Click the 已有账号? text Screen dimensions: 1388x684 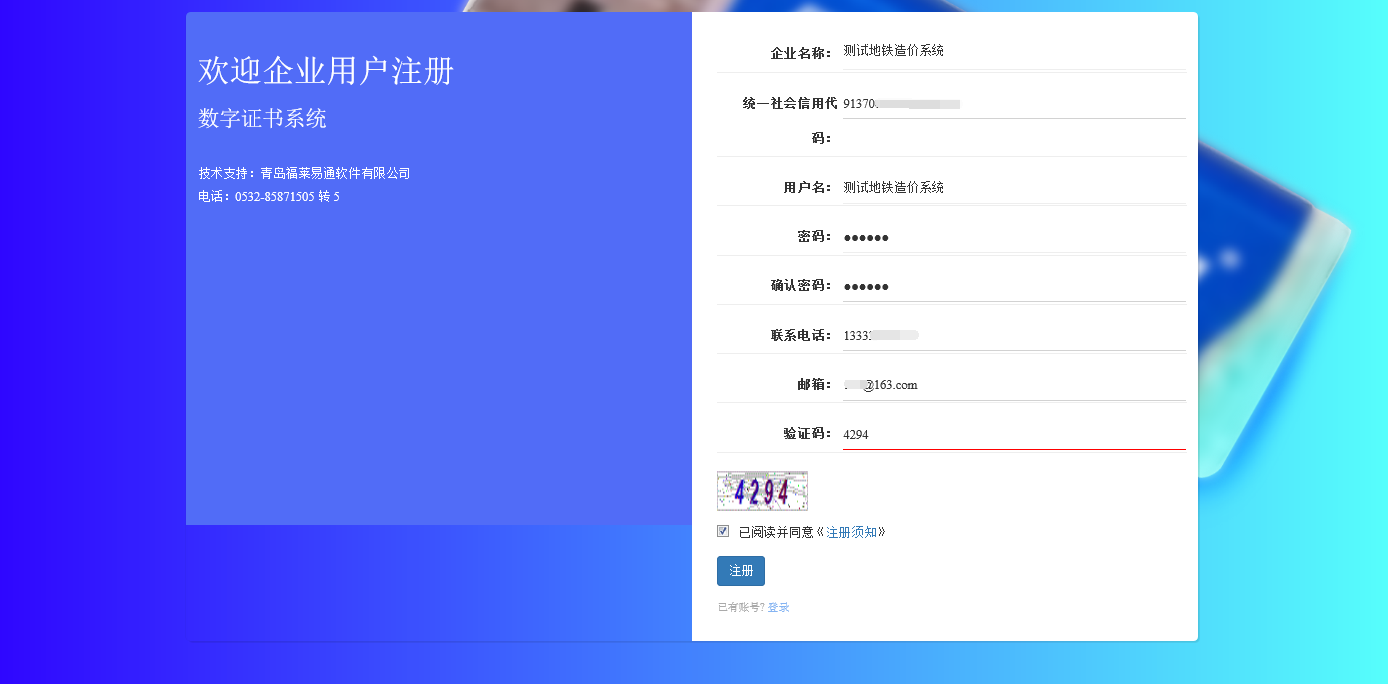[740, 607]
